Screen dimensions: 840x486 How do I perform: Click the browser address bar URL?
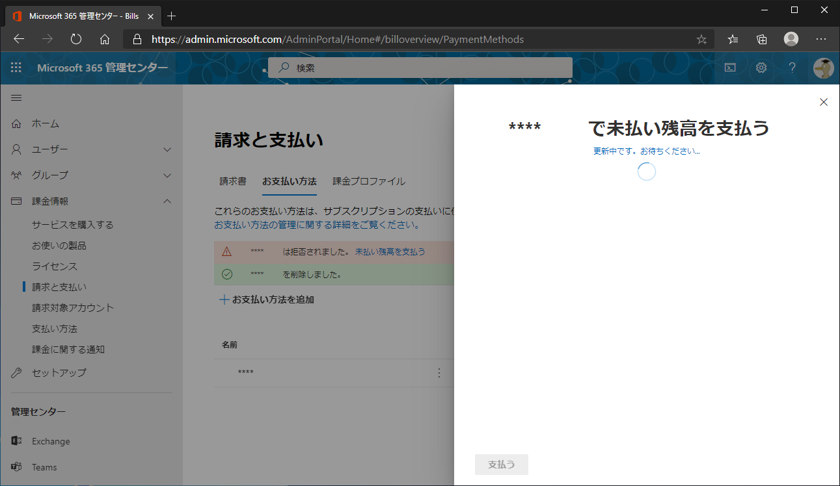pyautogui.click(x=338, y=39)
